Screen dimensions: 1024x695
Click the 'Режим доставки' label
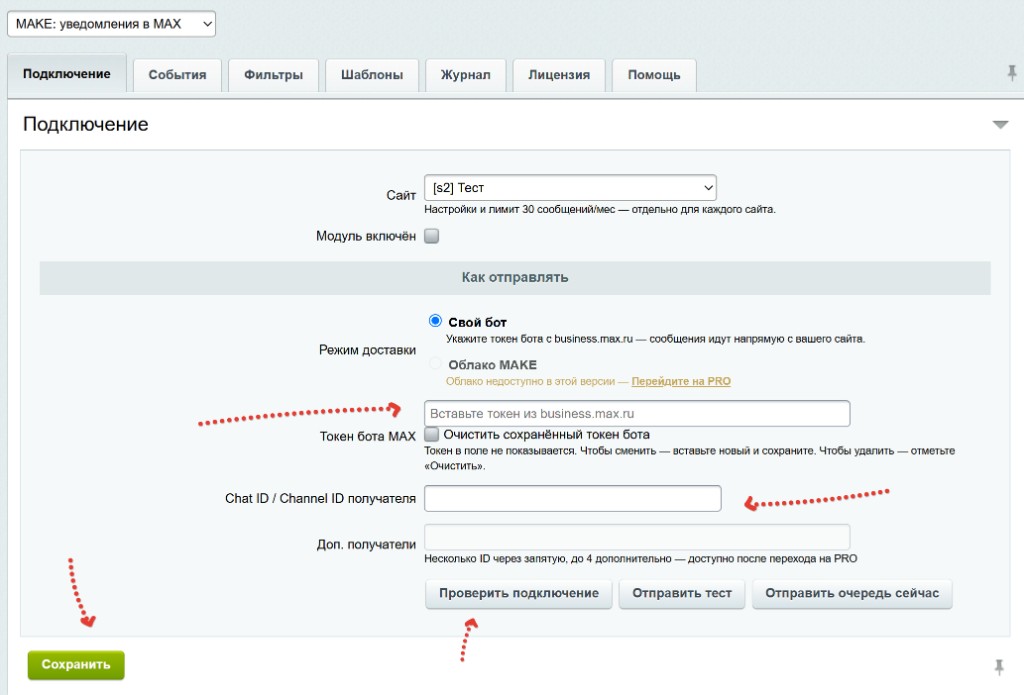pyautogui.click(x=367, y=350)
